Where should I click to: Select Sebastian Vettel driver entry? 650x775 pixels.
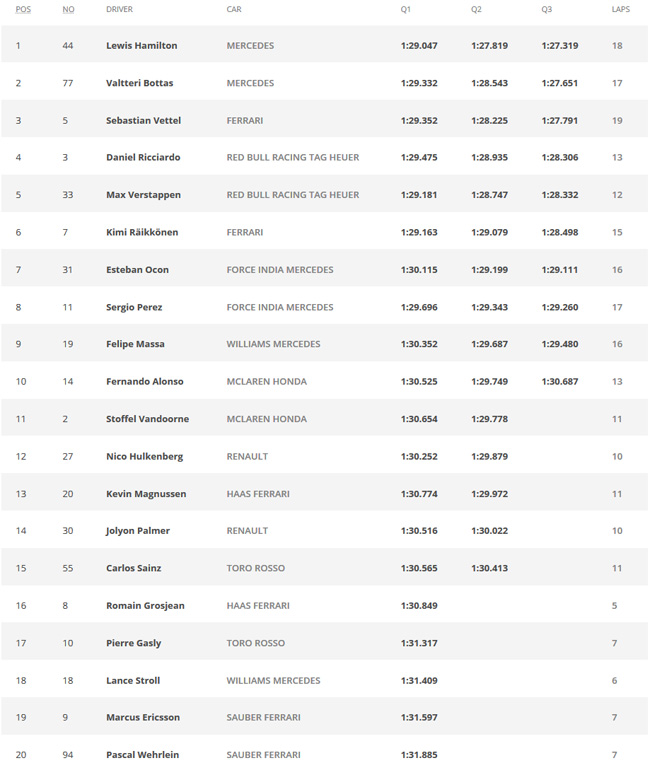point(143,121)
